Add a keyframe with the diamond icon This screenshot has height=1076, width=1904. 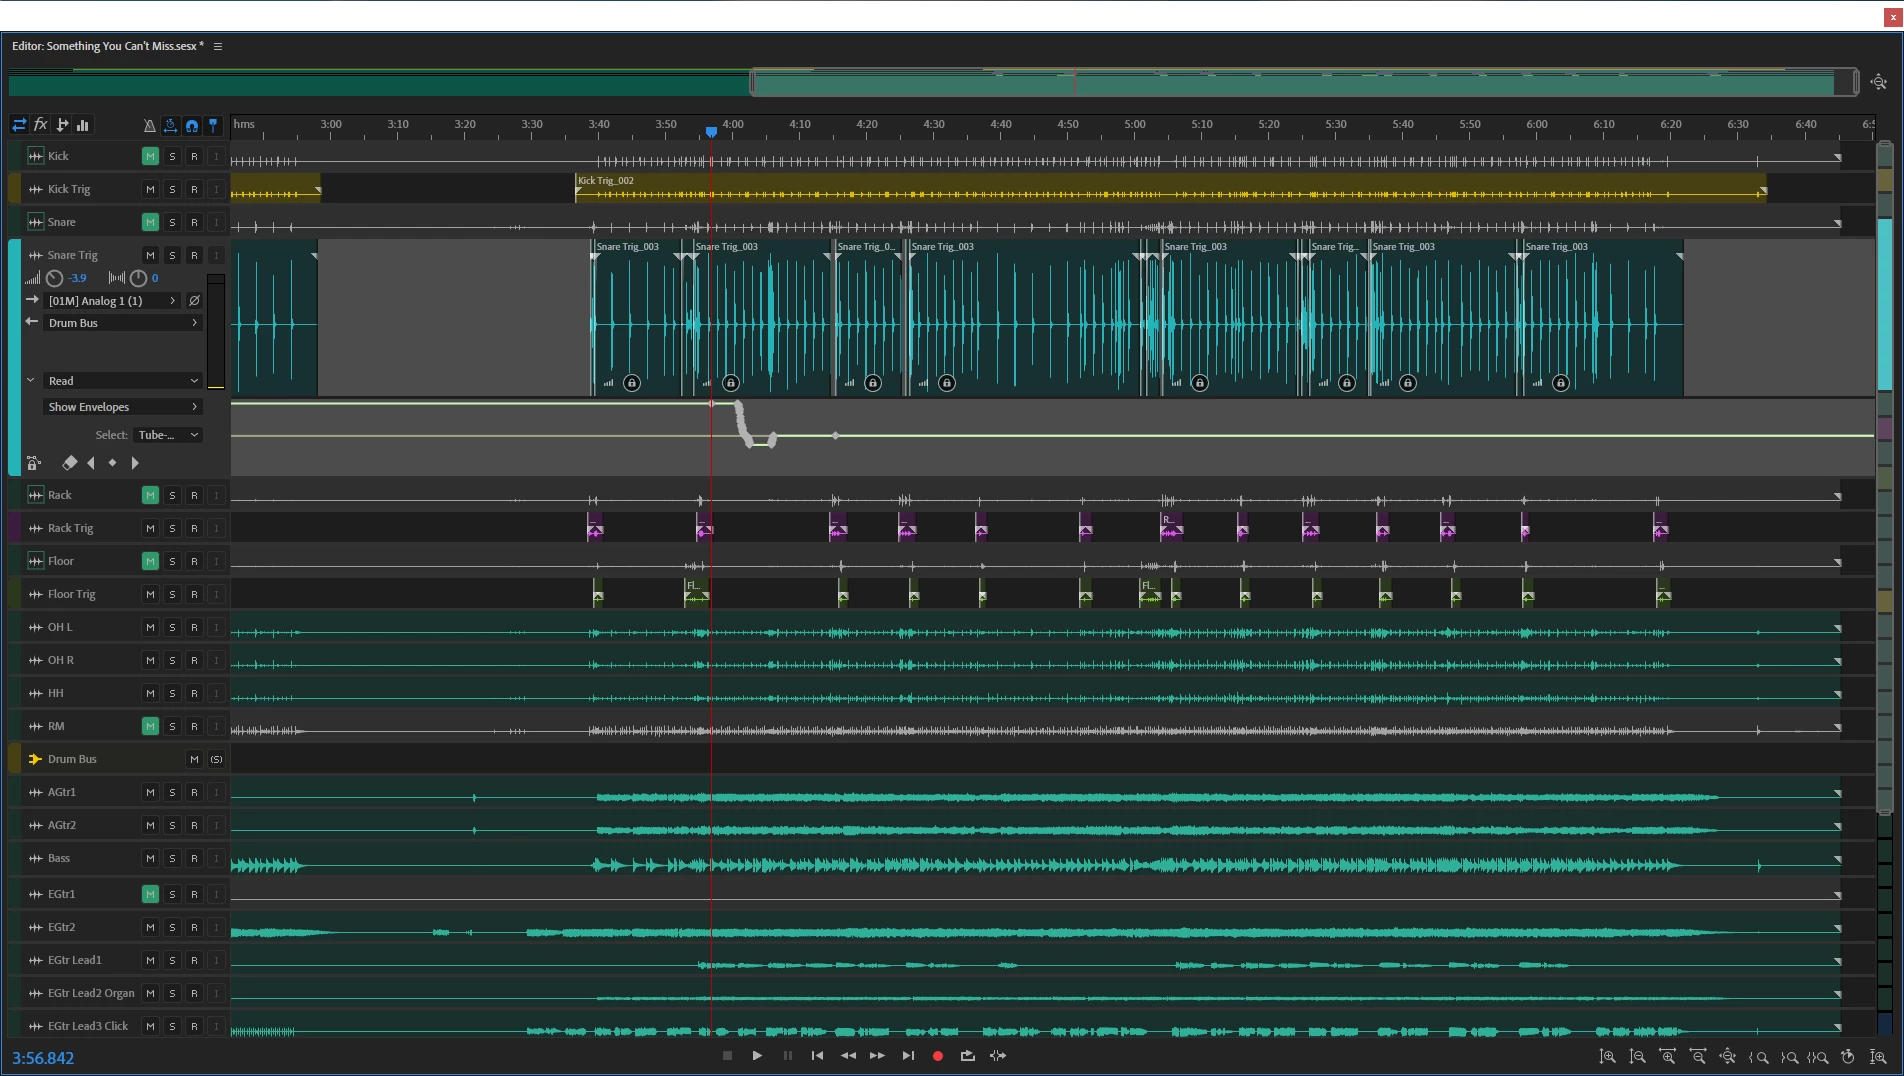[x=112, y=463]
